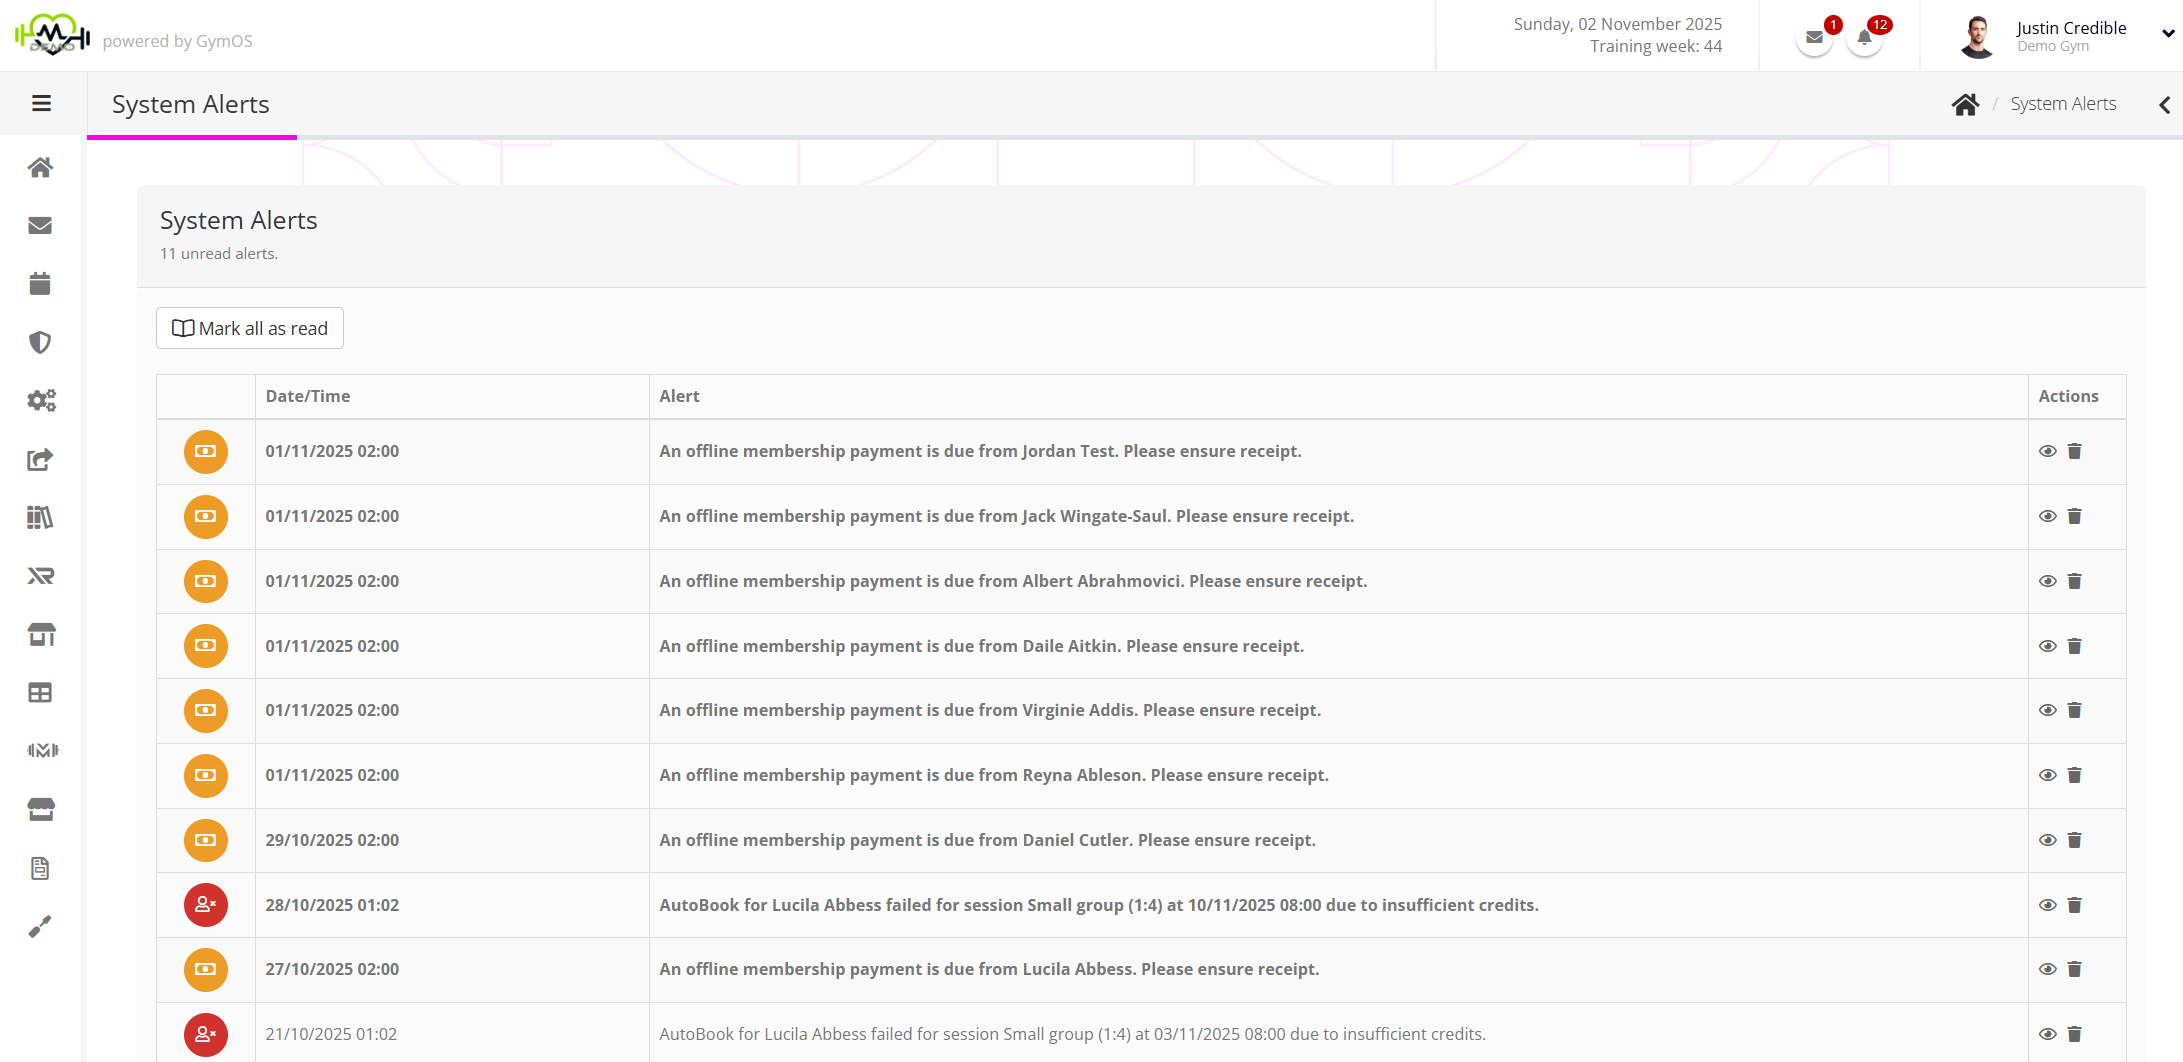Open the notifications bell with 12 badge
Image resolution: width=2183 pixels, height=1062 pixels.
pos(1864,38)
